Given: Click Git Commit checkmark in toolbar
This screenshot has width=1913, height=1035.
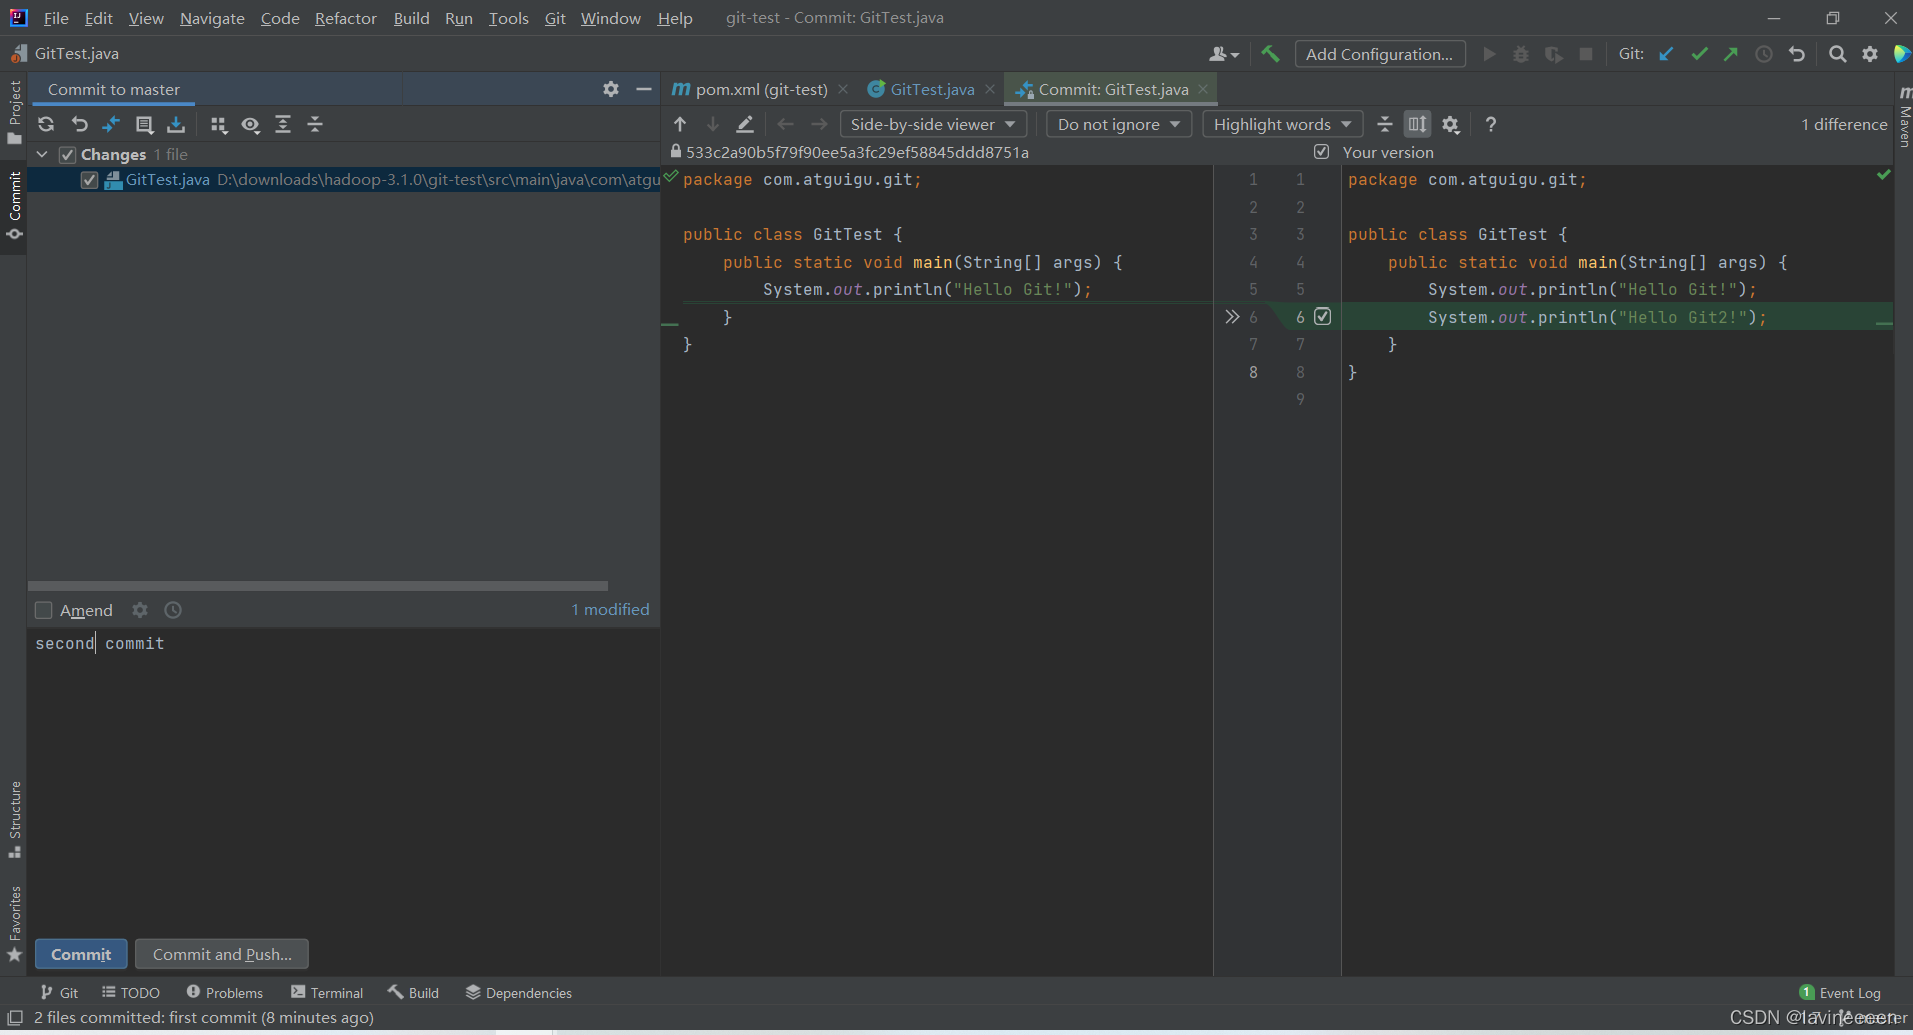Looking at the screenshot, I should pos(1699,54).
